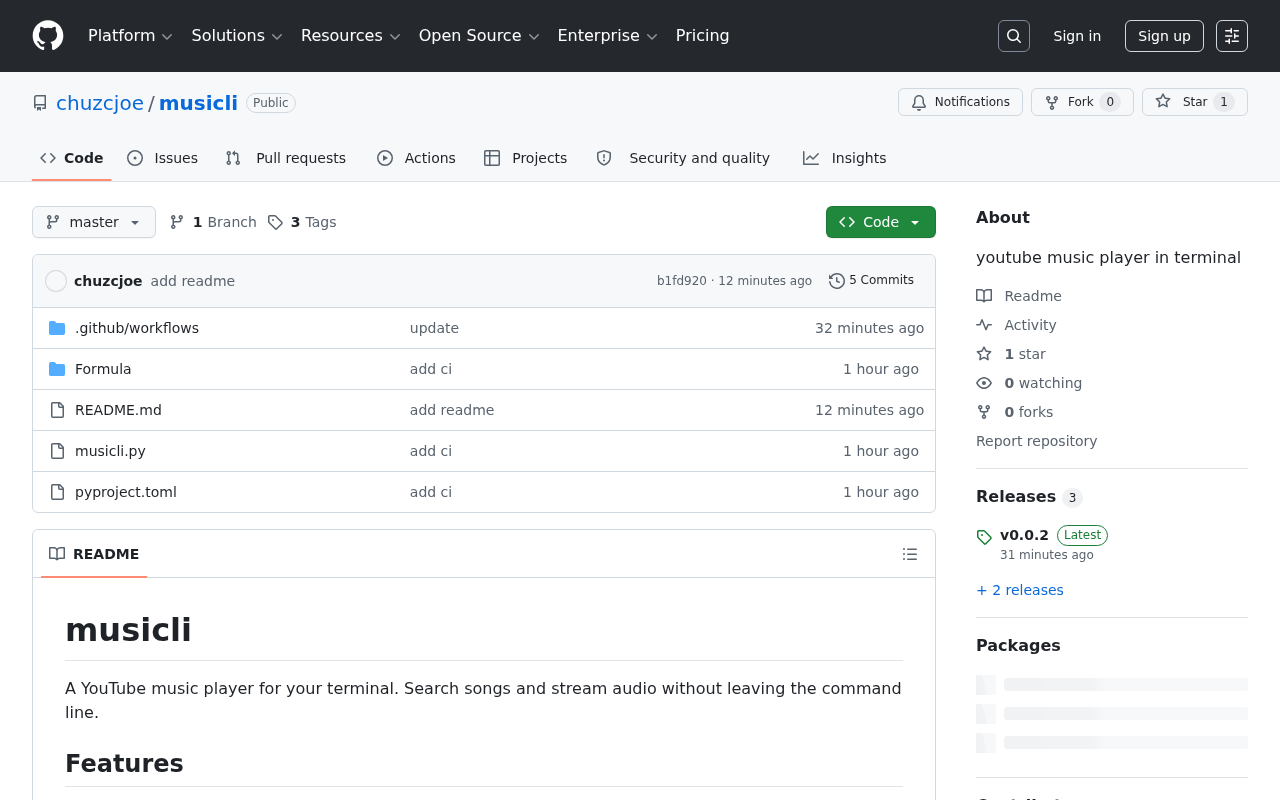The height and width of the screenshot is (800, 1280).
Task: Open the pyproject.toml file name
Action: [126, 492]
